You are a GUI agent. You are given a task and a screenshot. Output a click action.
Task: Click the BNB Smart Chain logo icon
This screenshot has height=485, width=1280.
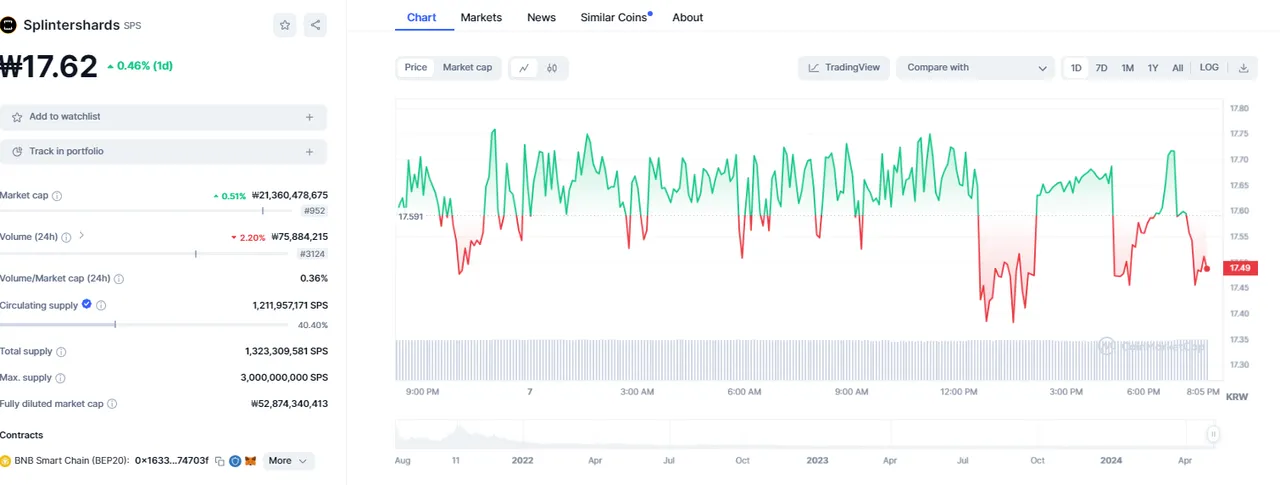tap(5, 461)
